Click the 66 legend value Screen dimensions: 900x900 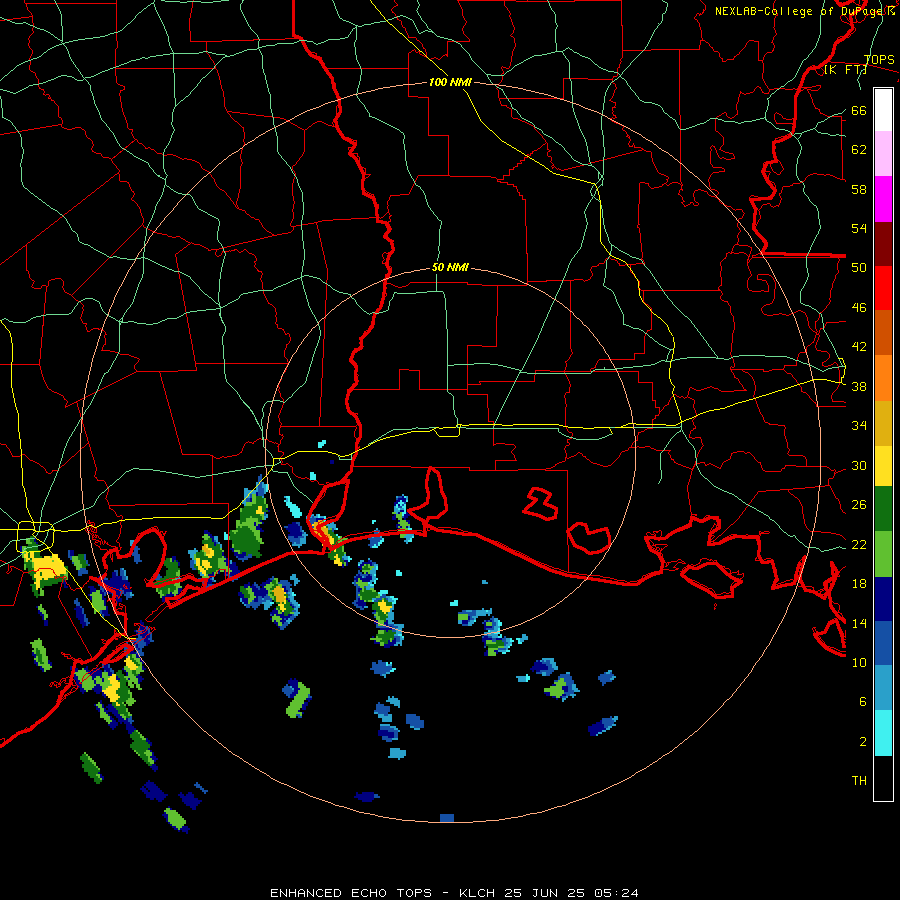[x=859, y=110]
